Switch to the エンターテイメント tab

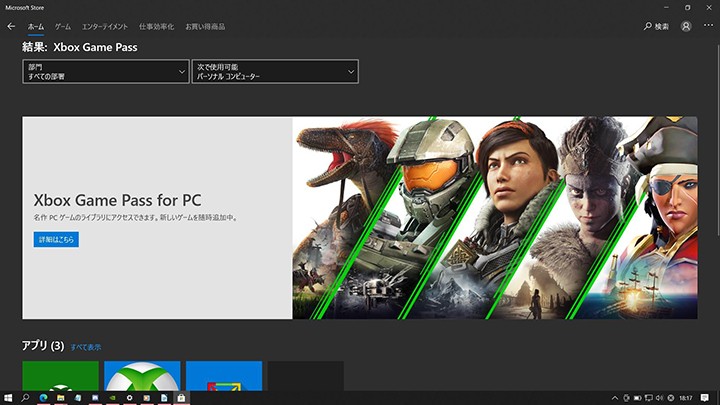(105, 26)
